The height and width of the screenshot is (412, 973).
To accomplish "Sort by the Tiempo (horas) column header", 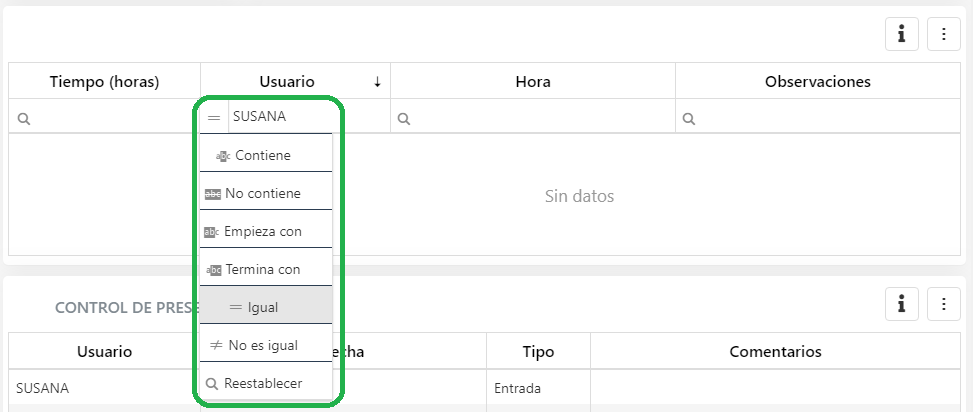I will point(104,82).
